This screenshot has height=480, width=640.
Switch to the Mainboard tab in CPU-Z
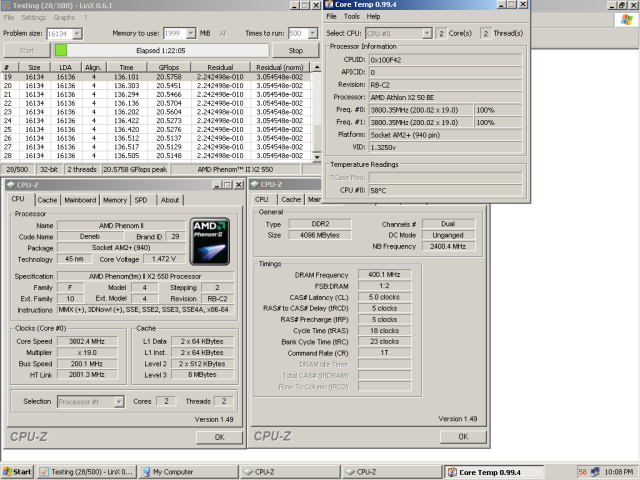[80, 200]
